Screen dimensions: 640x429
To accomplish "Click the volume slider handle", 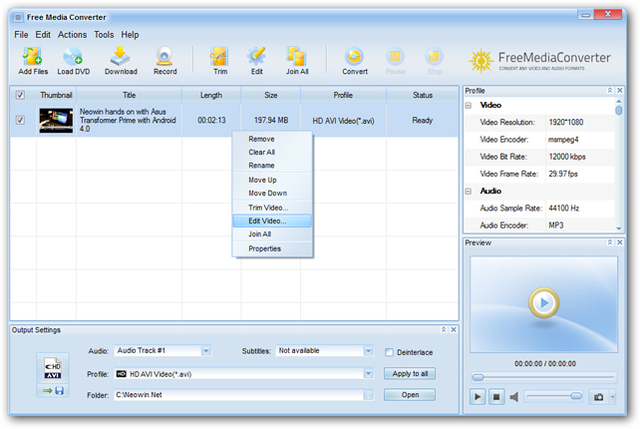I will (576, 396).
